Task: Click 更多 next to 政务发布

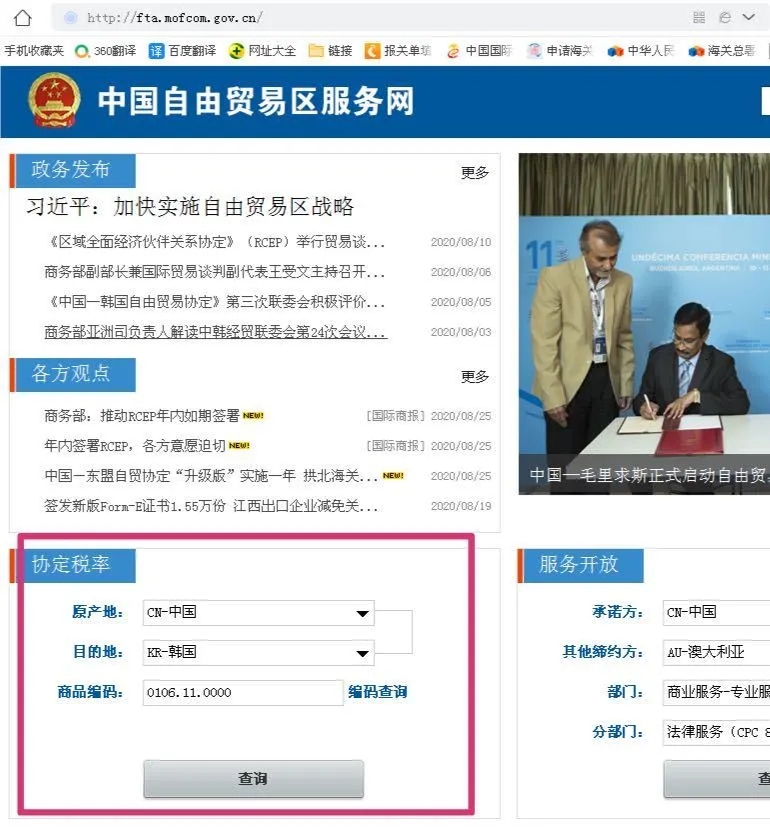Action: pyautogui.click(x=475, y=173)
